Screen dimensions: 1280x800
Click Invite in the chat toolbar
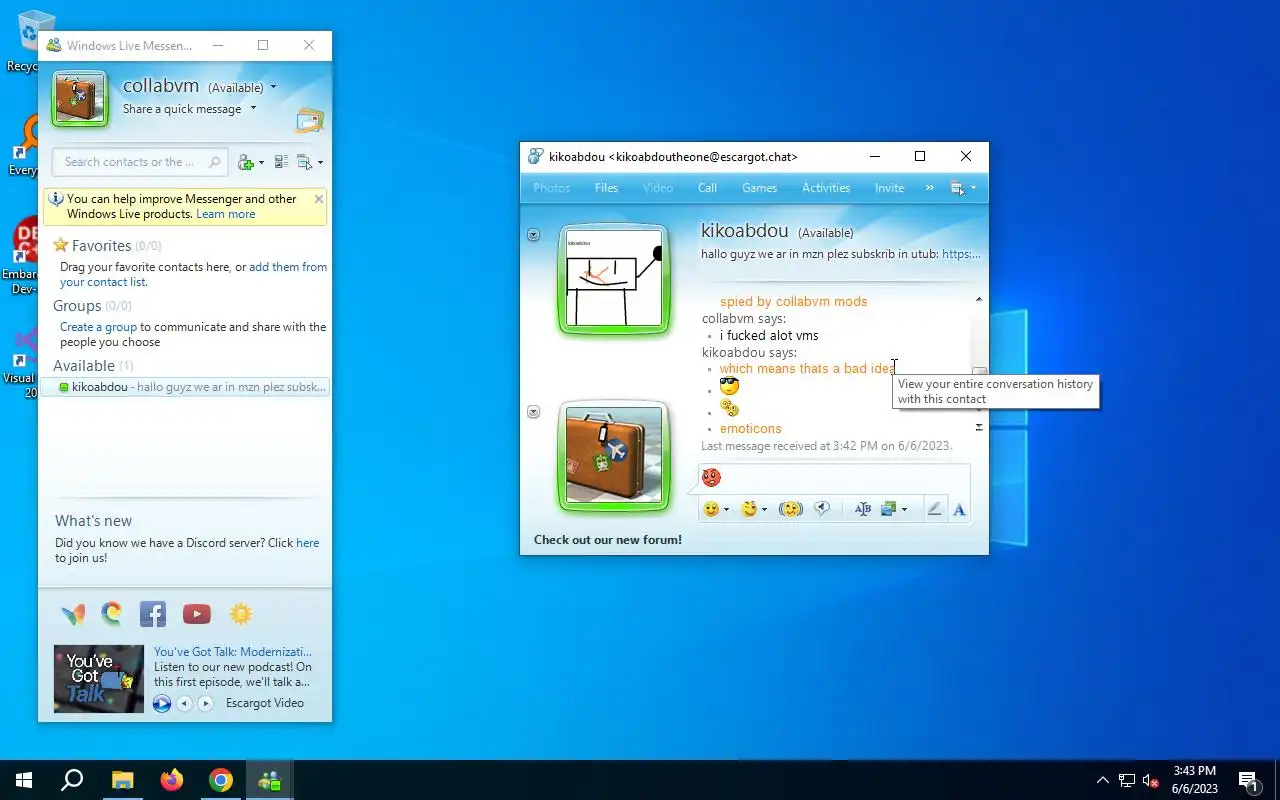tap(889, 188)
